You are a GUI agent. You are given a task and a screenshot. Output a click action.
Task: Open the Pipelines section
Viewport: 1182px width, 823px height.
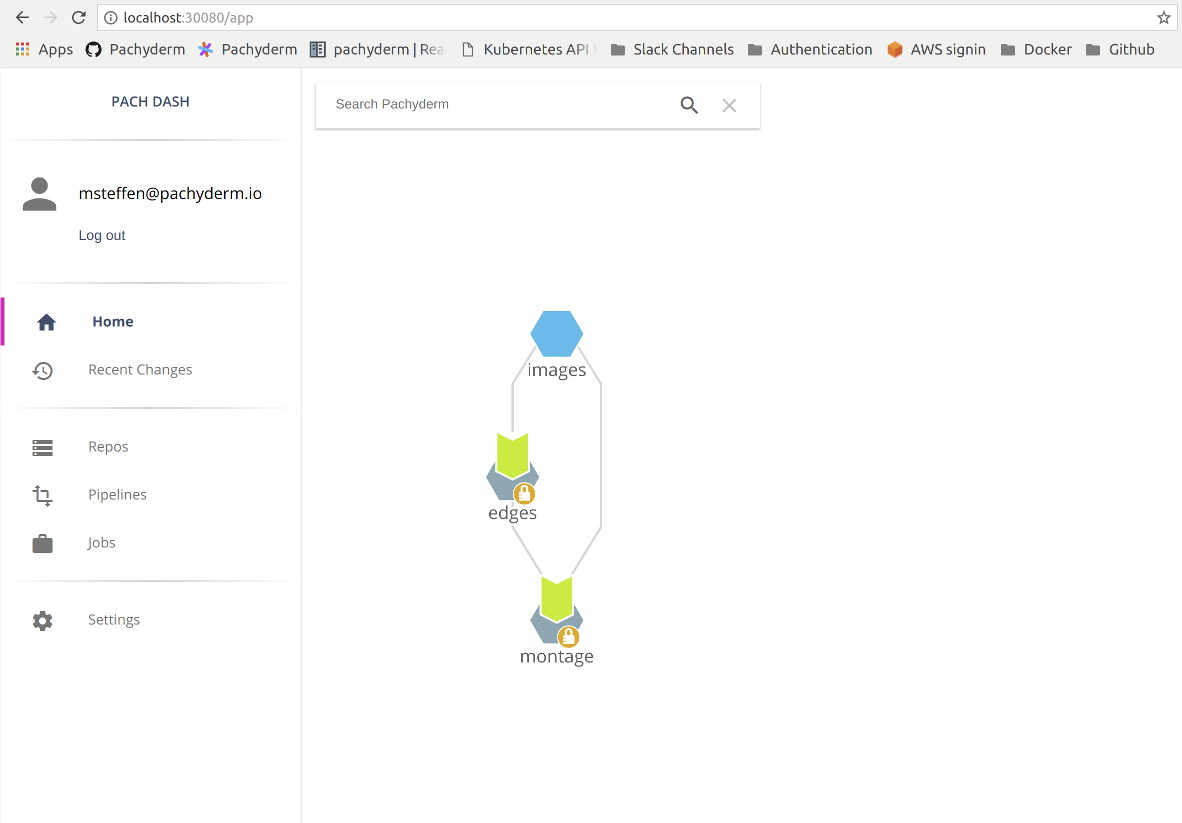click(117, 495)
